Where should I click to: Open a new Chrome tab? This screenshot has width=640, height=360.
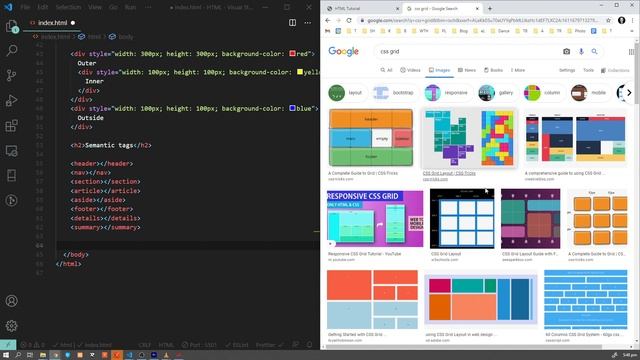(490, 8)
